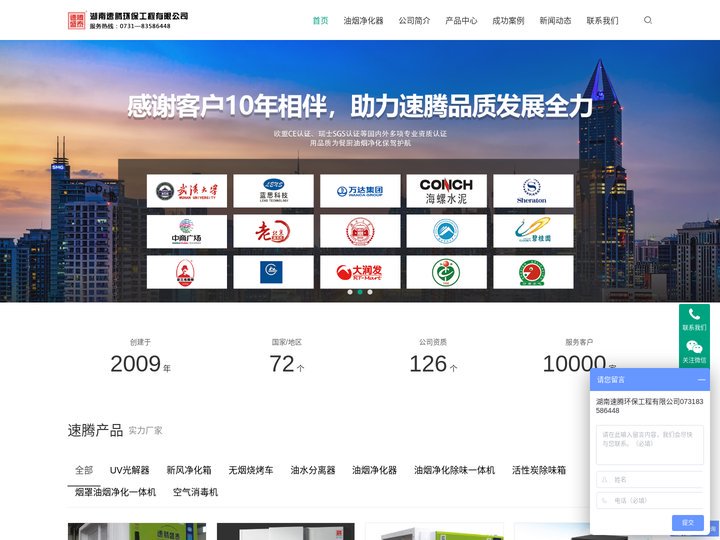This screenshot has width=720, height=540.
Task: Click the 速腾产品 section heading
Action: (95, 430)
